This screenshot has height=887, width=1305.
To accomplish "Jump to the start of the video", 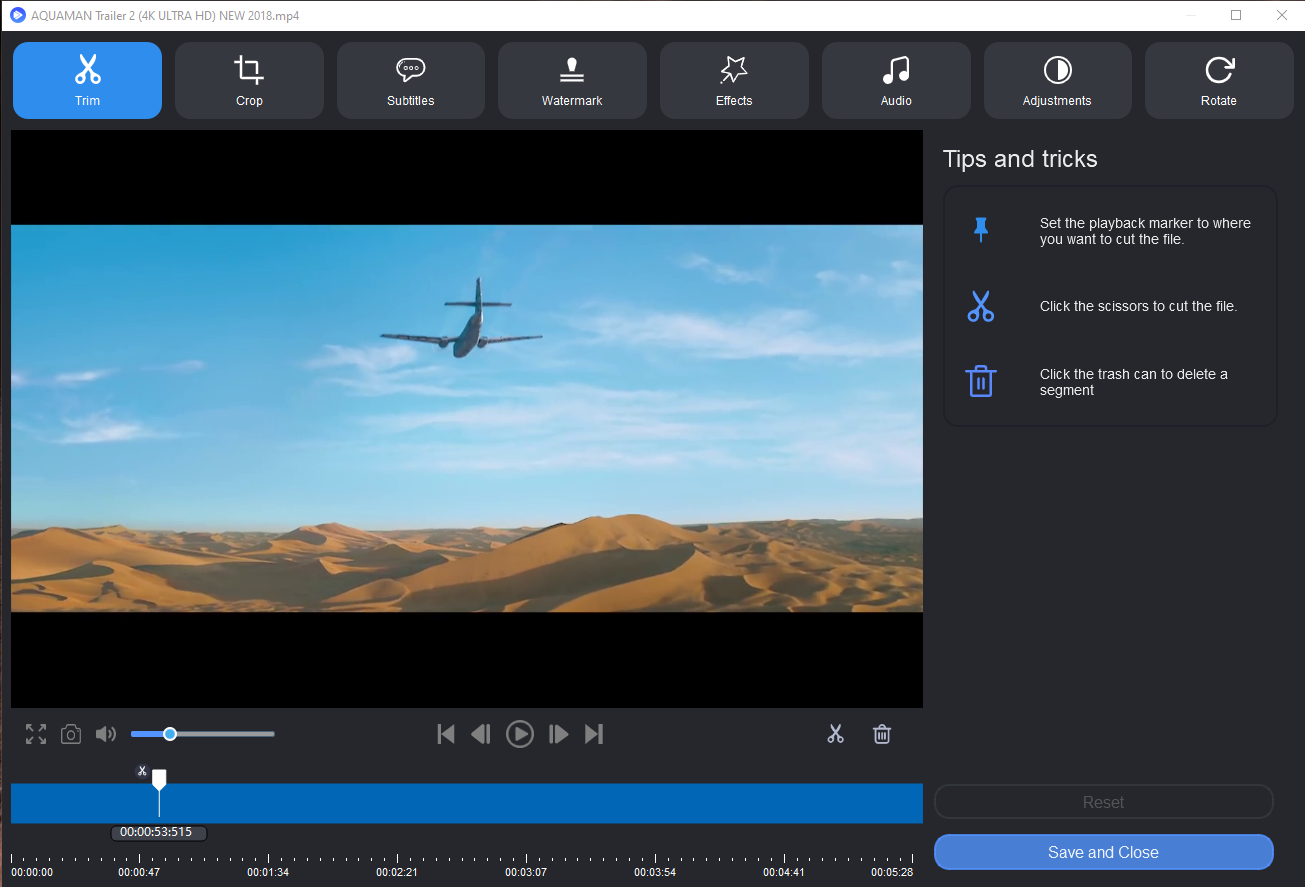I will point(446,734).
